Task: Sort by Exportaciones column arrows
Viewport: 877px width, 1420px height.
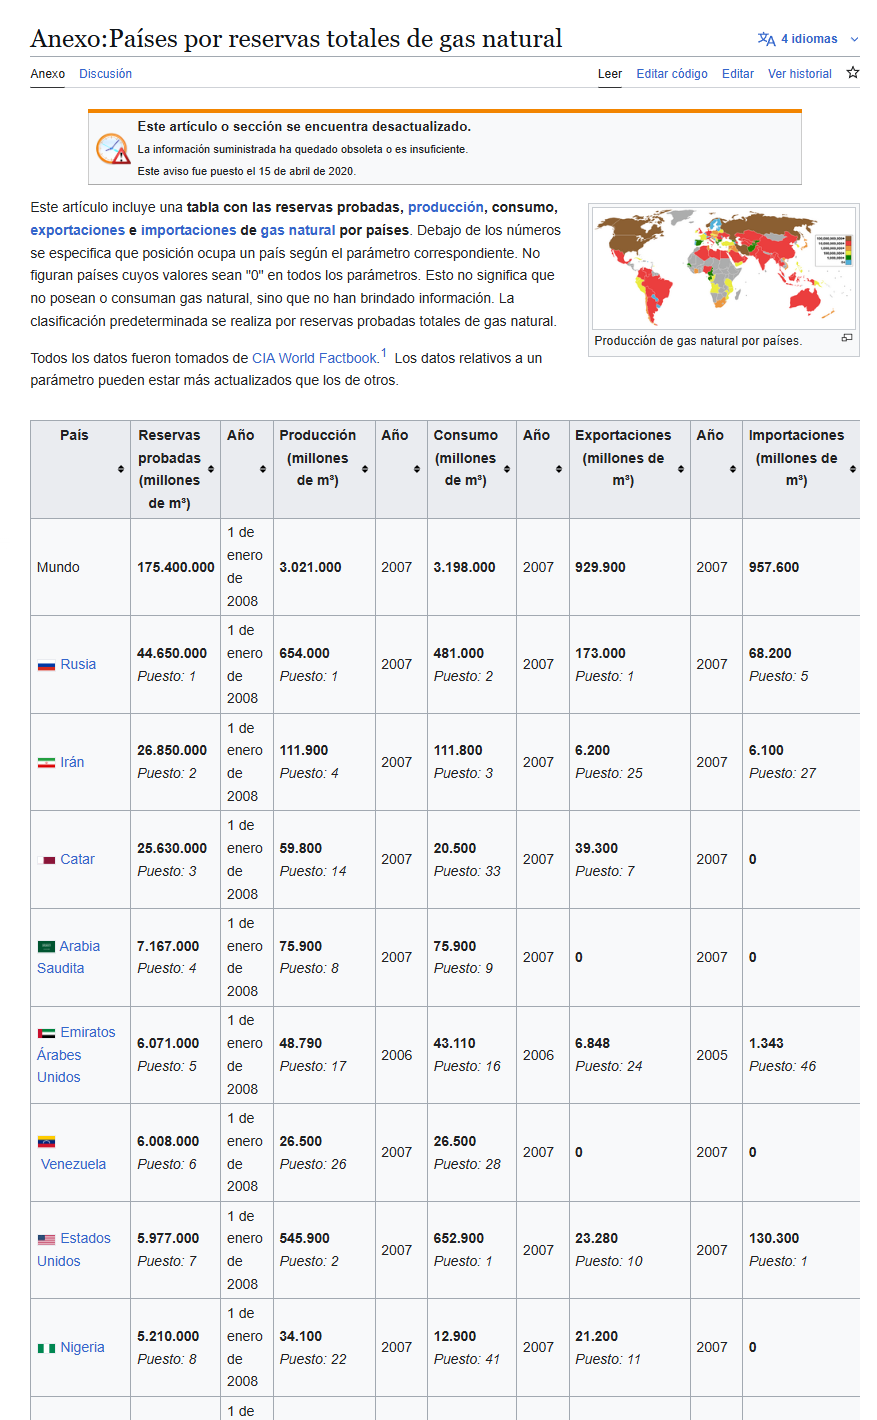Action: click(x=681, y=469)
